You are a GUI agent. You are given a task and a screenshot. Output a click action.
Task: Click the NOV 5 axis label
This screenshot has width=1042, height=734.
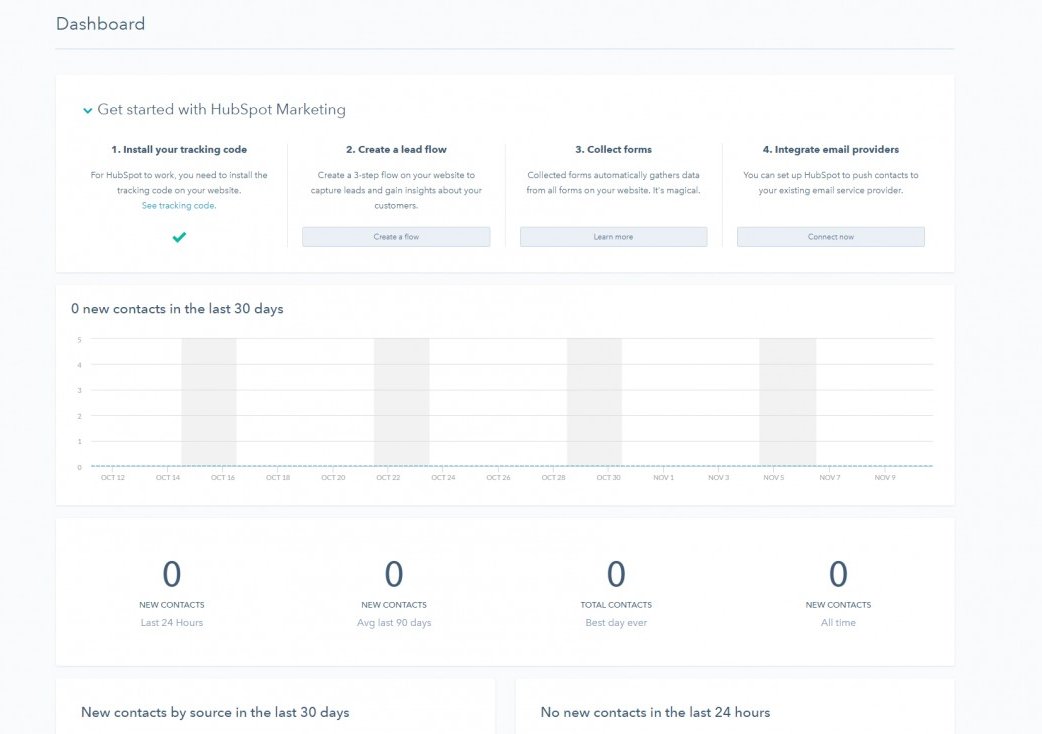pyautogui.click(x=774, y=478)
